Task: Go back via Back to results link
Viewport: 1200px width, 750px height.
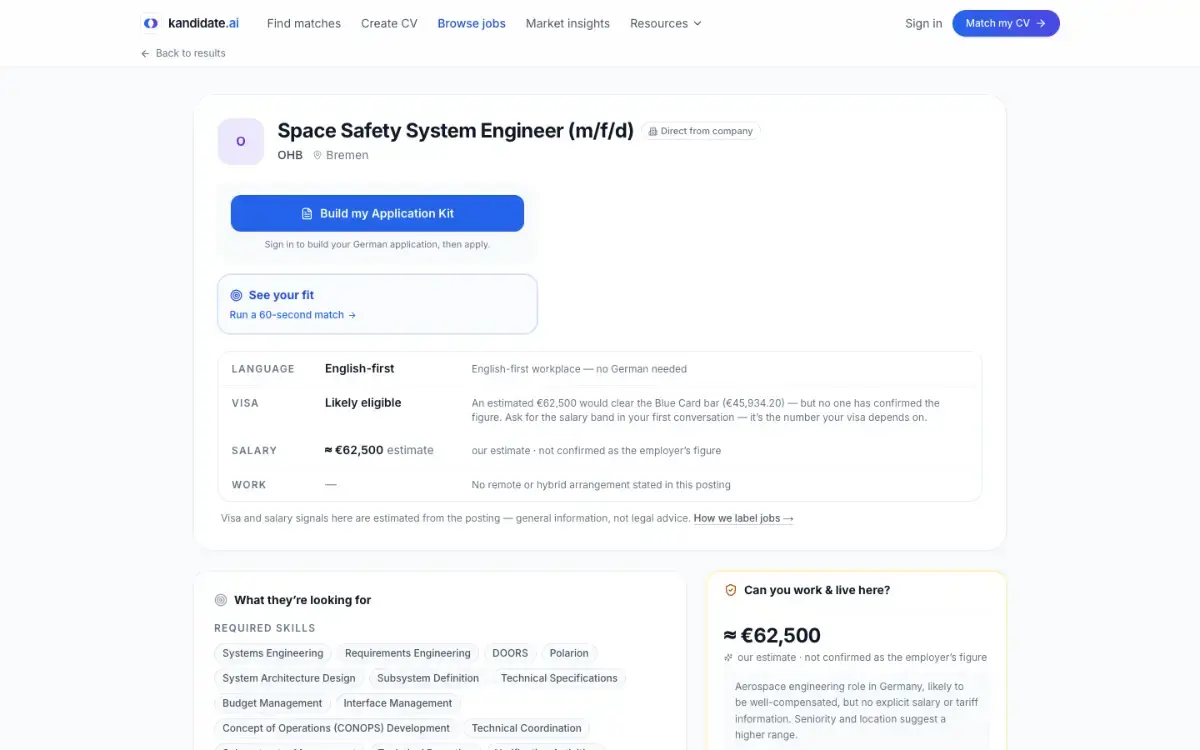Action: (183, 53)
